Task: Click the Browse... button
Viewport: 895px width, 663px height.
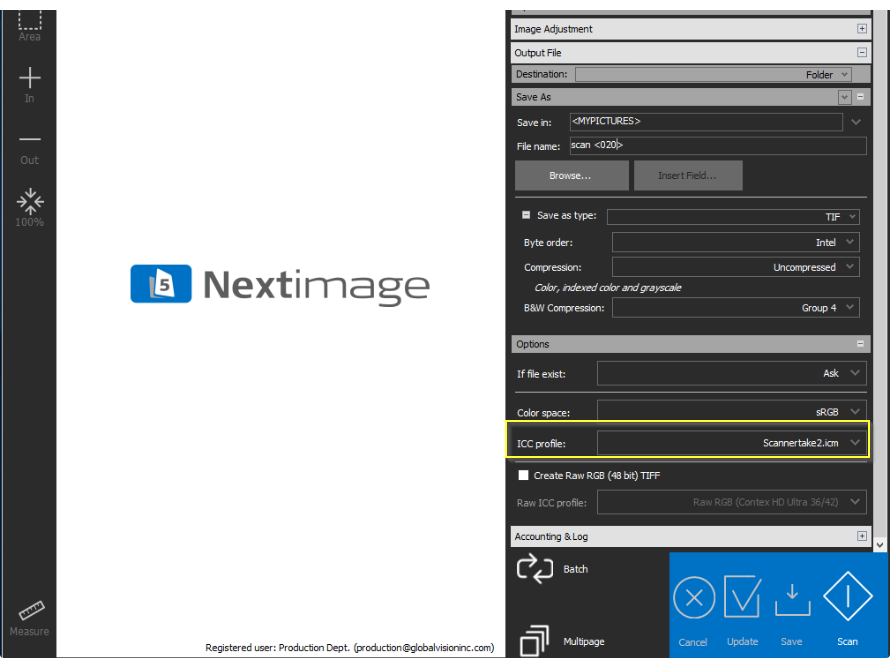Action: click(571, 176)
